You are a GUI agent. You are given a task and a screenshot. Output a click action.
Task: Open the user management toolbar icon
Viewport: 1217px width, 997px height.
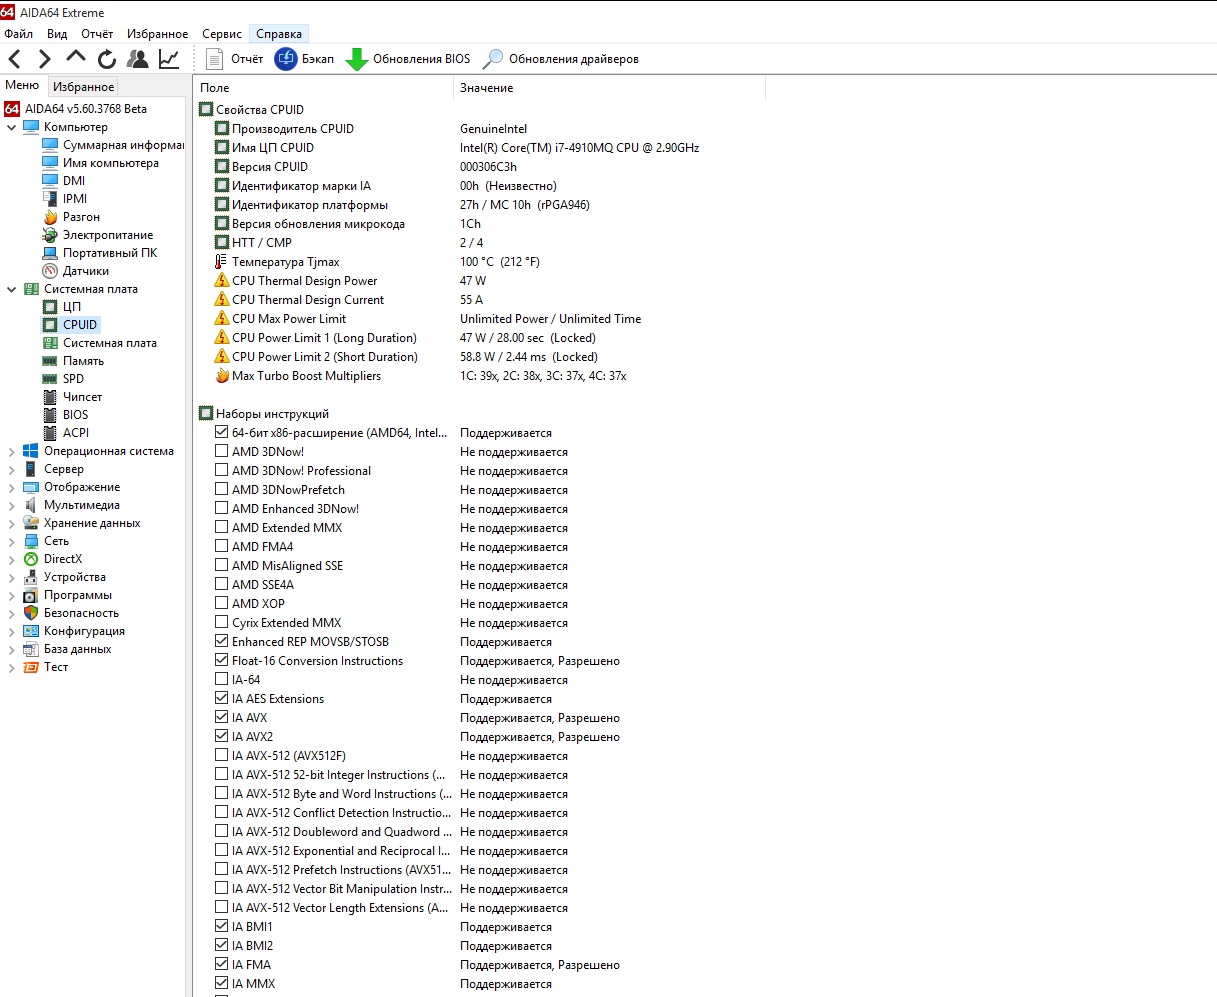point(138,59)
